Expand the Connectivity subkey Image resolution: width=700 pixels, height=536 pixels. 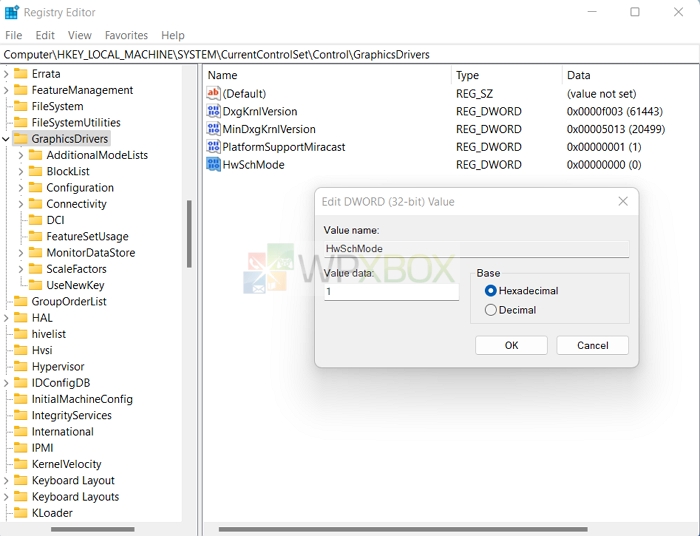21,204
